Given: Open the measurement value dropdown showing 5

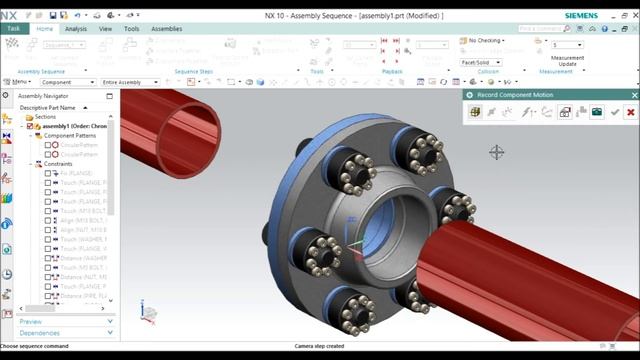Looking at the screenshot, I should coord(568,45).
